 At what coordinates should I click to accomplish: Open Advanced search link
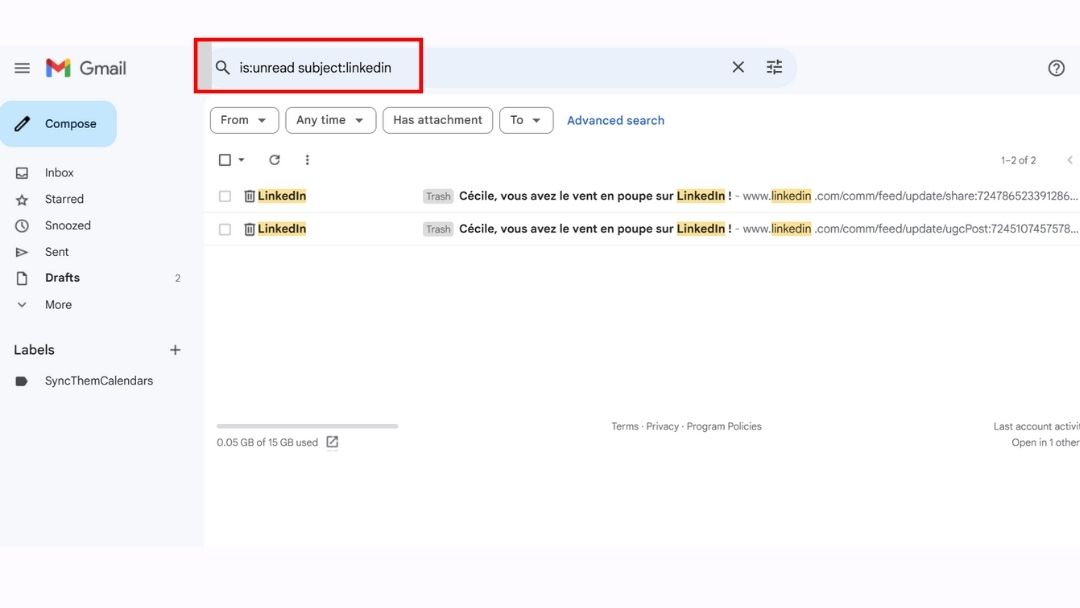616,120
